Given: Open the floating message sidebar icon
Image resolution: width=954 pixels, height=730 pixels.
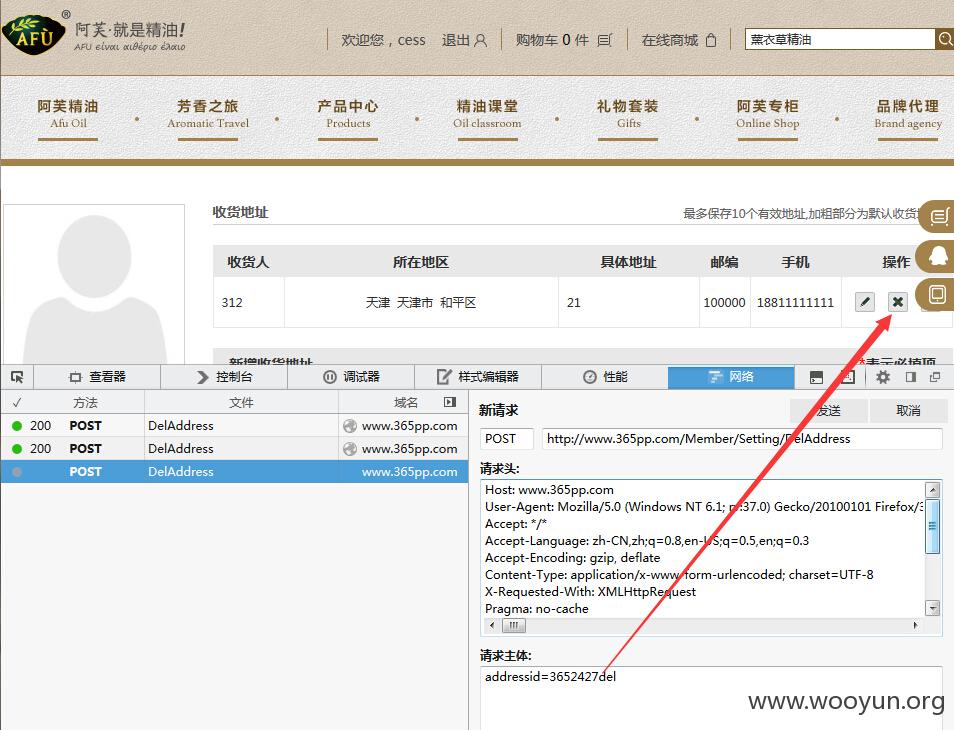Looking at the screenshot, I should click(x=938, y=216).
